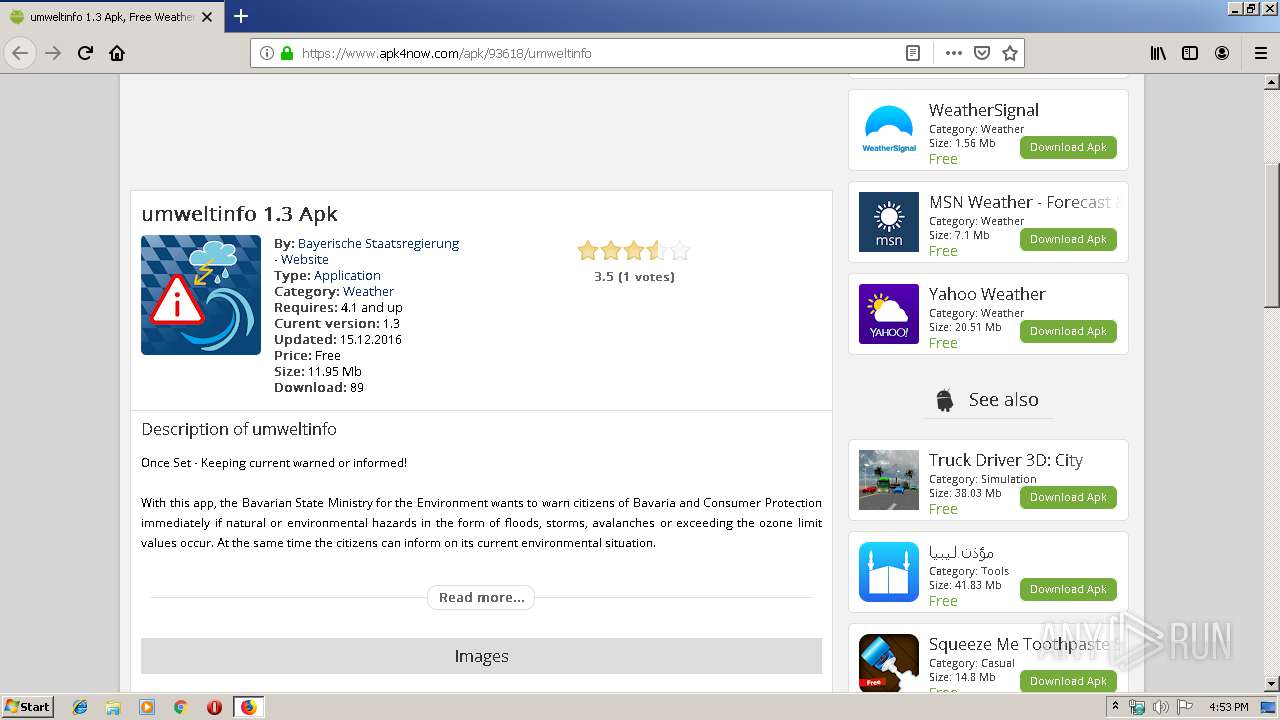Click the MSN Weather app icon

[889, 222]
